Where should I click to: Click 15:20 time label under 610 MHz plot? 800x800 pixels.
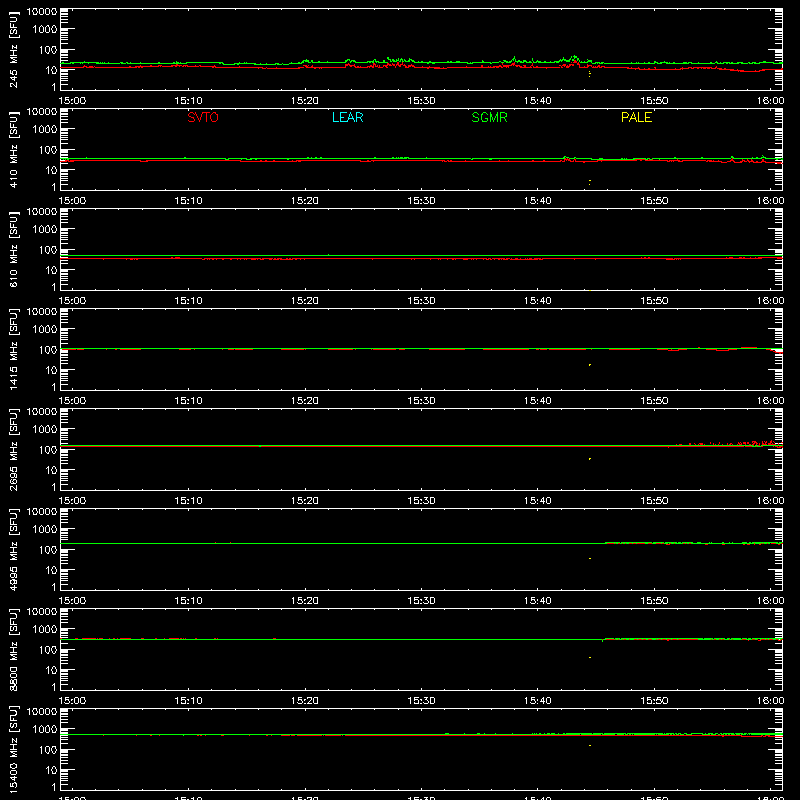(305, 301)
